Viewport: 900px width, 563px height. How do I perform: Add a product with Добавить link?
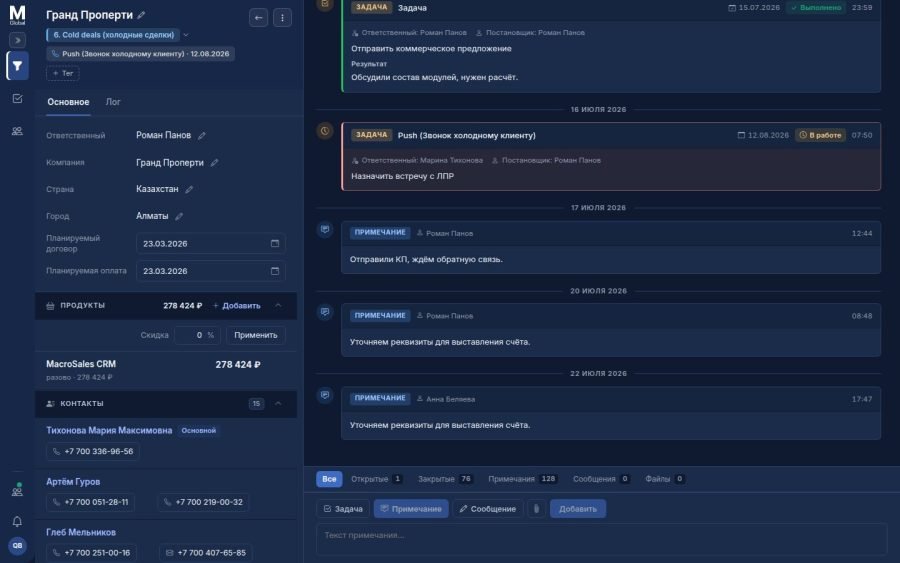click(x=237, y=306)
